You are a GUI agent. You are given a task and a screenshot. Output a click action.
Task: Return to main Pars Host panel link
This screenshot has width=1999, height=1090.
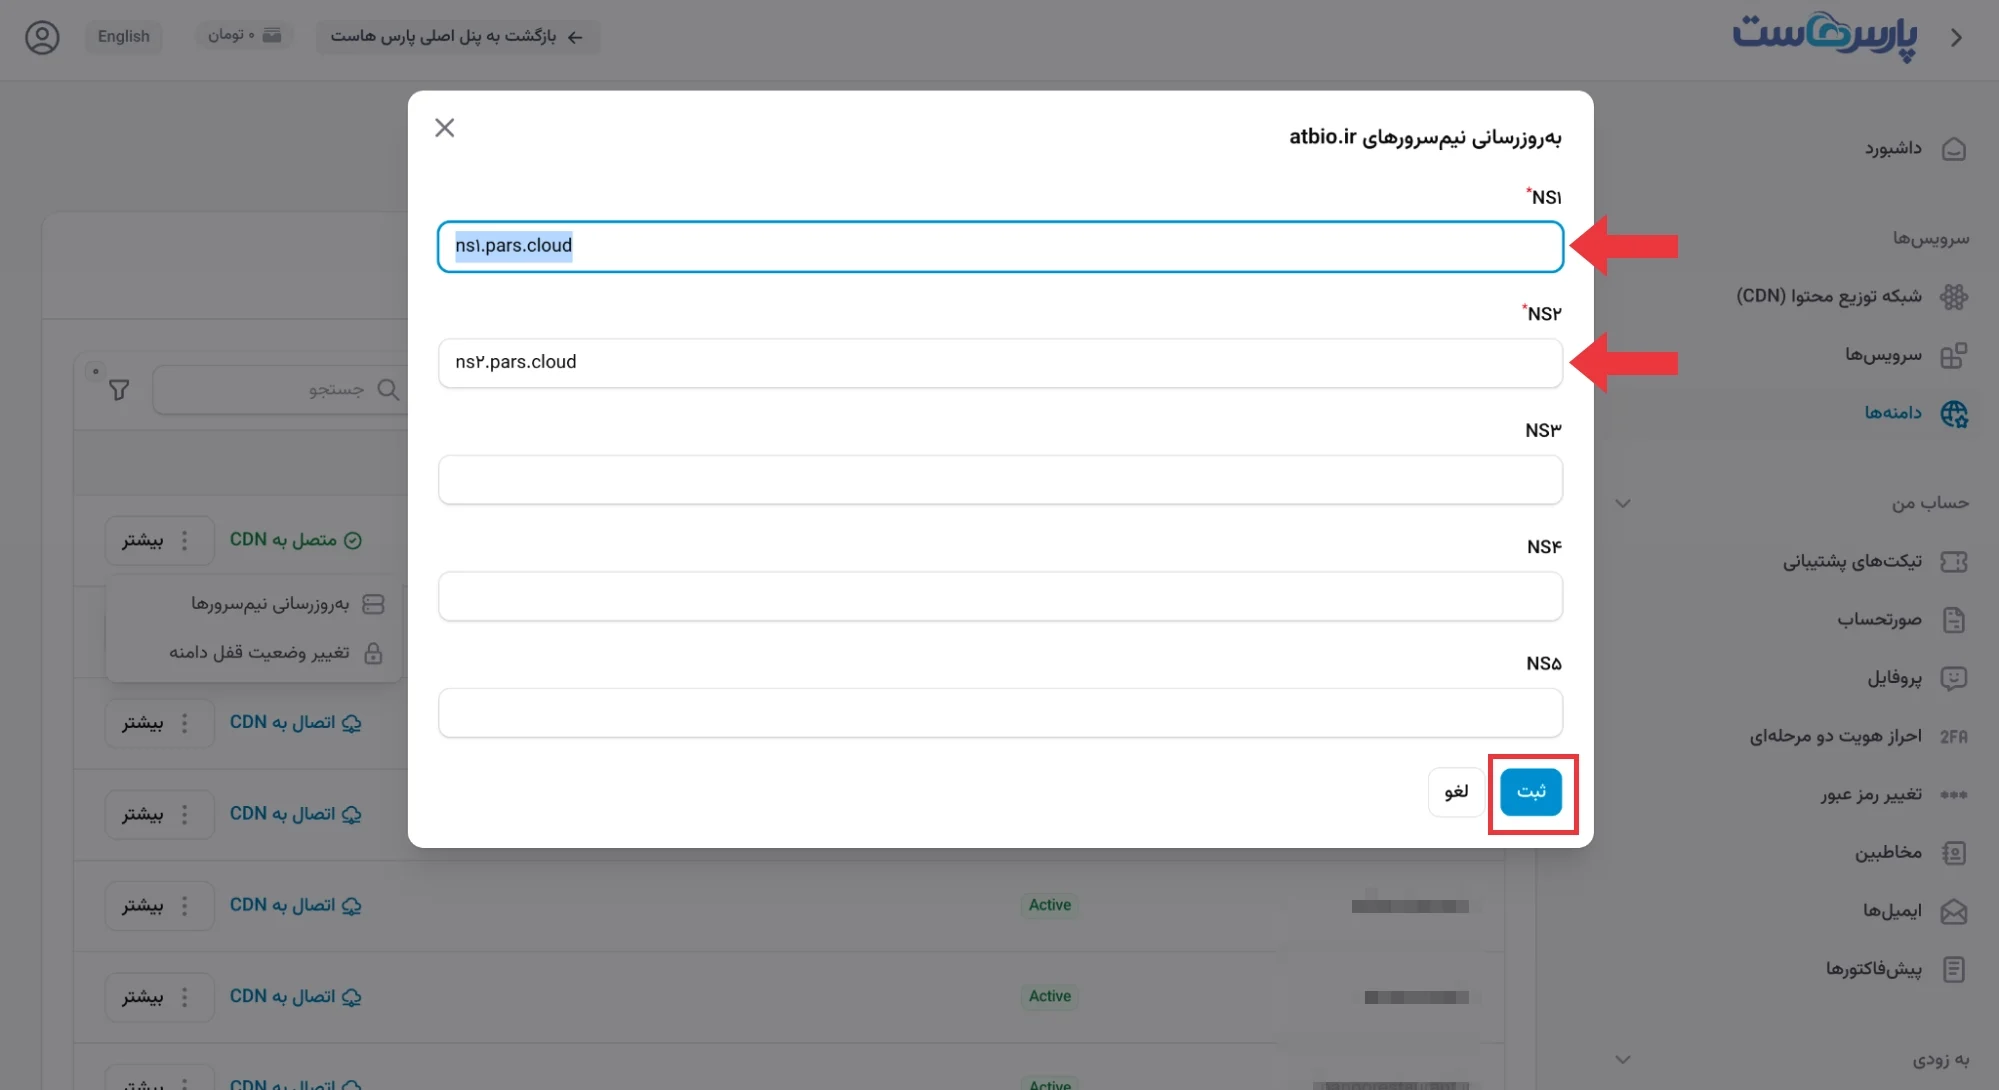click(x=458, y=36)
